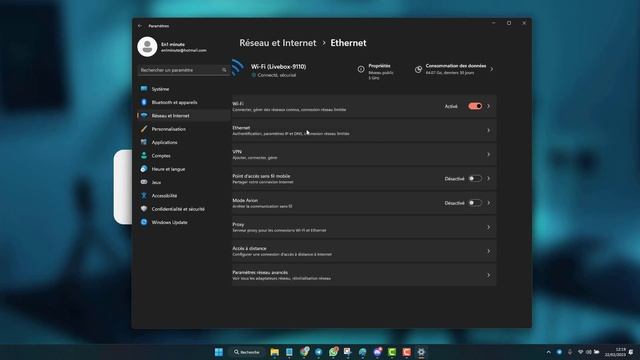Go to Comptes settings

pyautogui.click(x=184, y=156)
